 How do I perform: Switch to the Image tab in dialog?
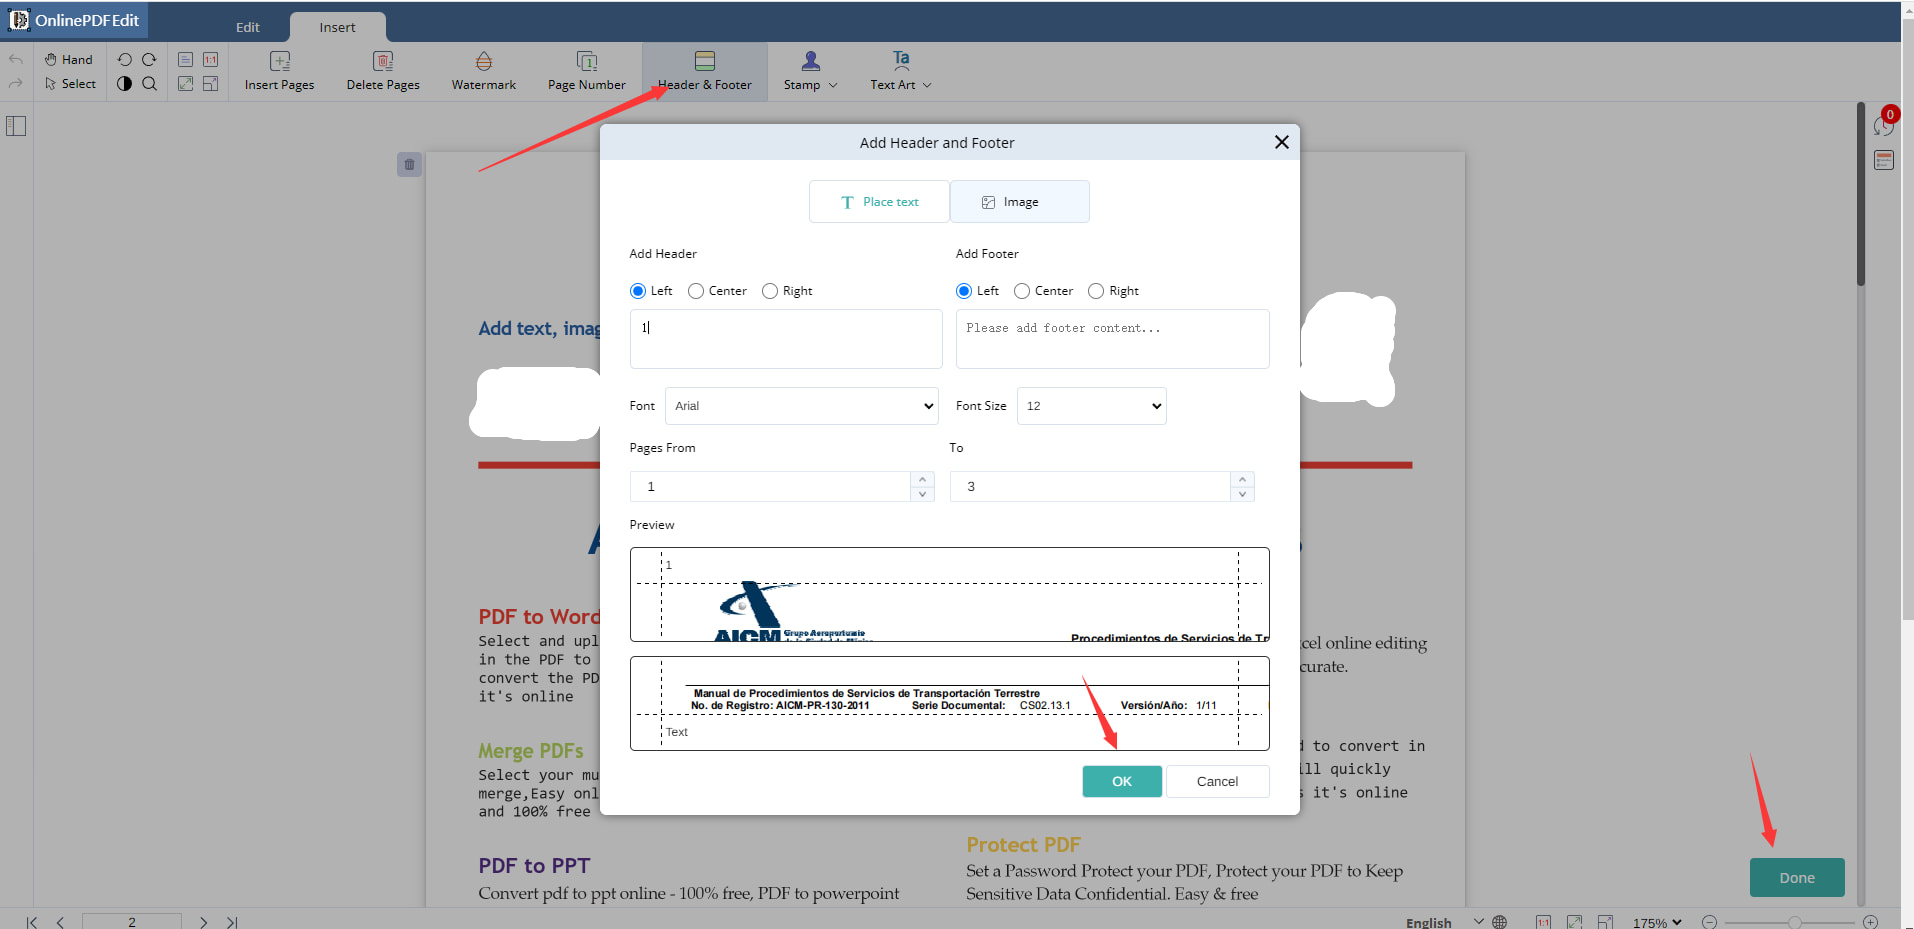(1019, 202)
